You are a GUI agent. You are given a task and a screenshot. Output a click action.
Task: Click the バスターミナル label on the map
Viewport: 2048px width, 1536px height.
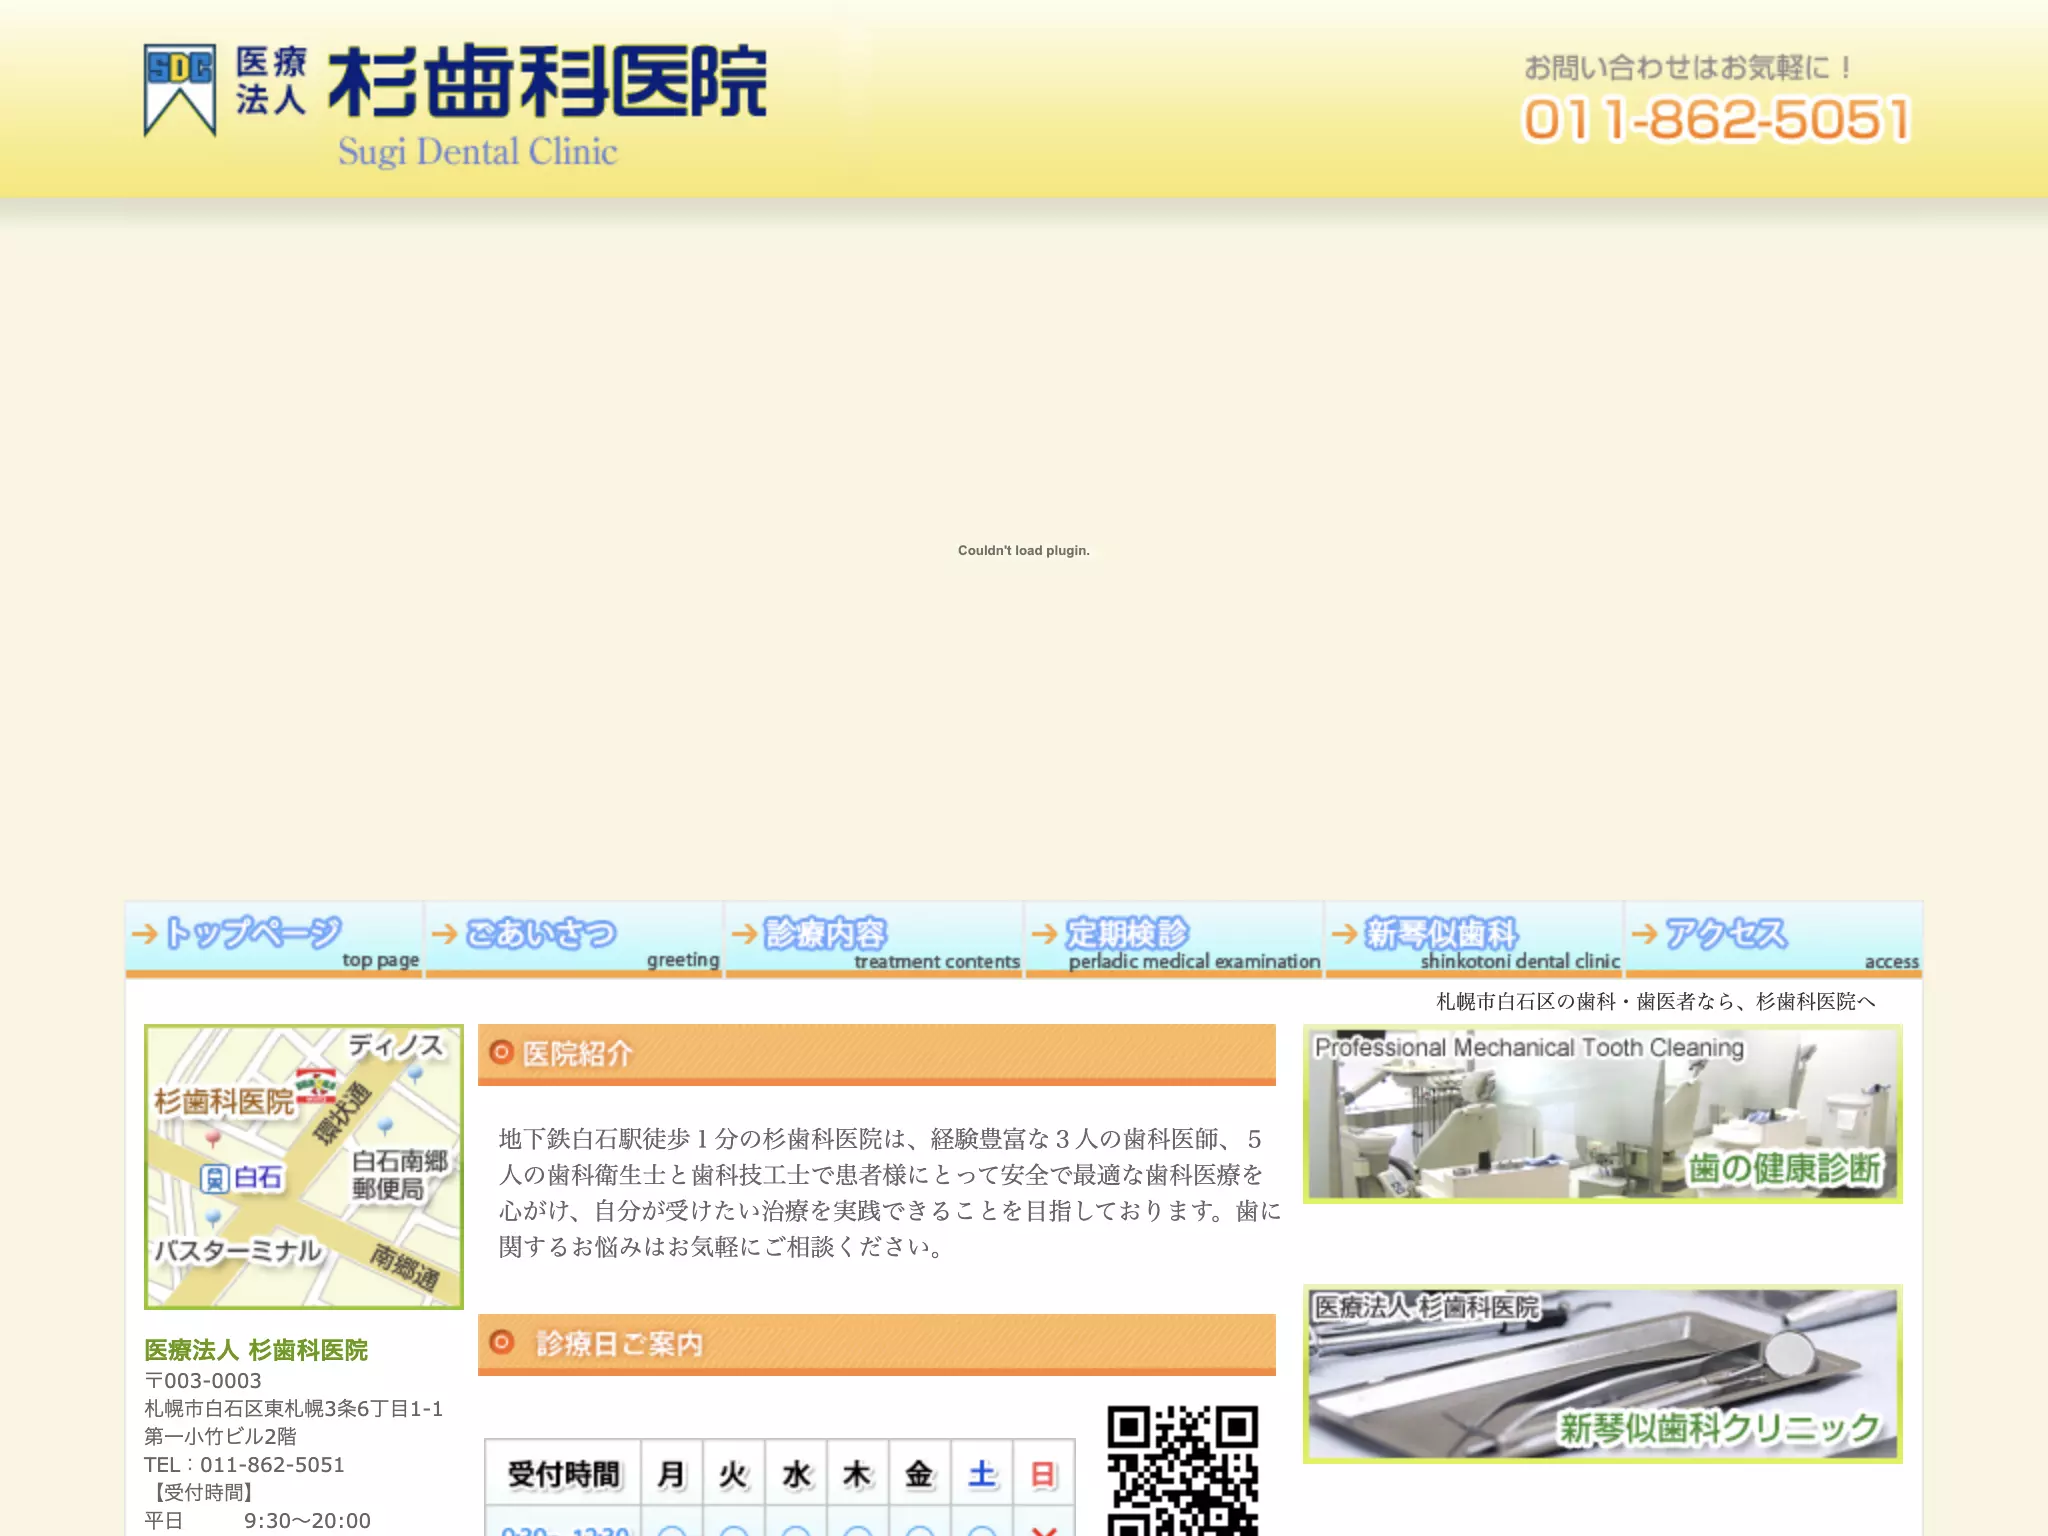(x=238, y=1251)
